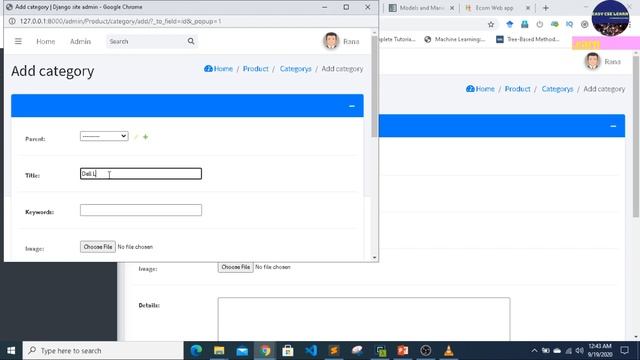Open Machine Learning bookmark
The width and height of the screenshot is (640, 360).
[x=454, y=39]
